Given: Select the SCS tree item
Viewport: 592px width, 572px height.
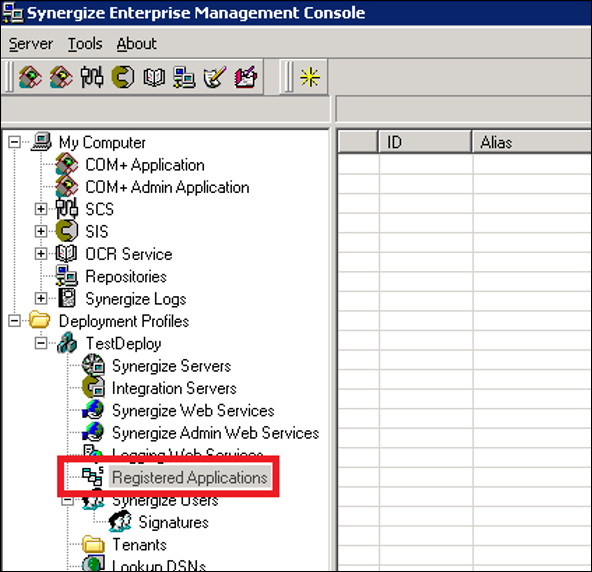Looking at the screenshot, I should [x=99, y=209].
